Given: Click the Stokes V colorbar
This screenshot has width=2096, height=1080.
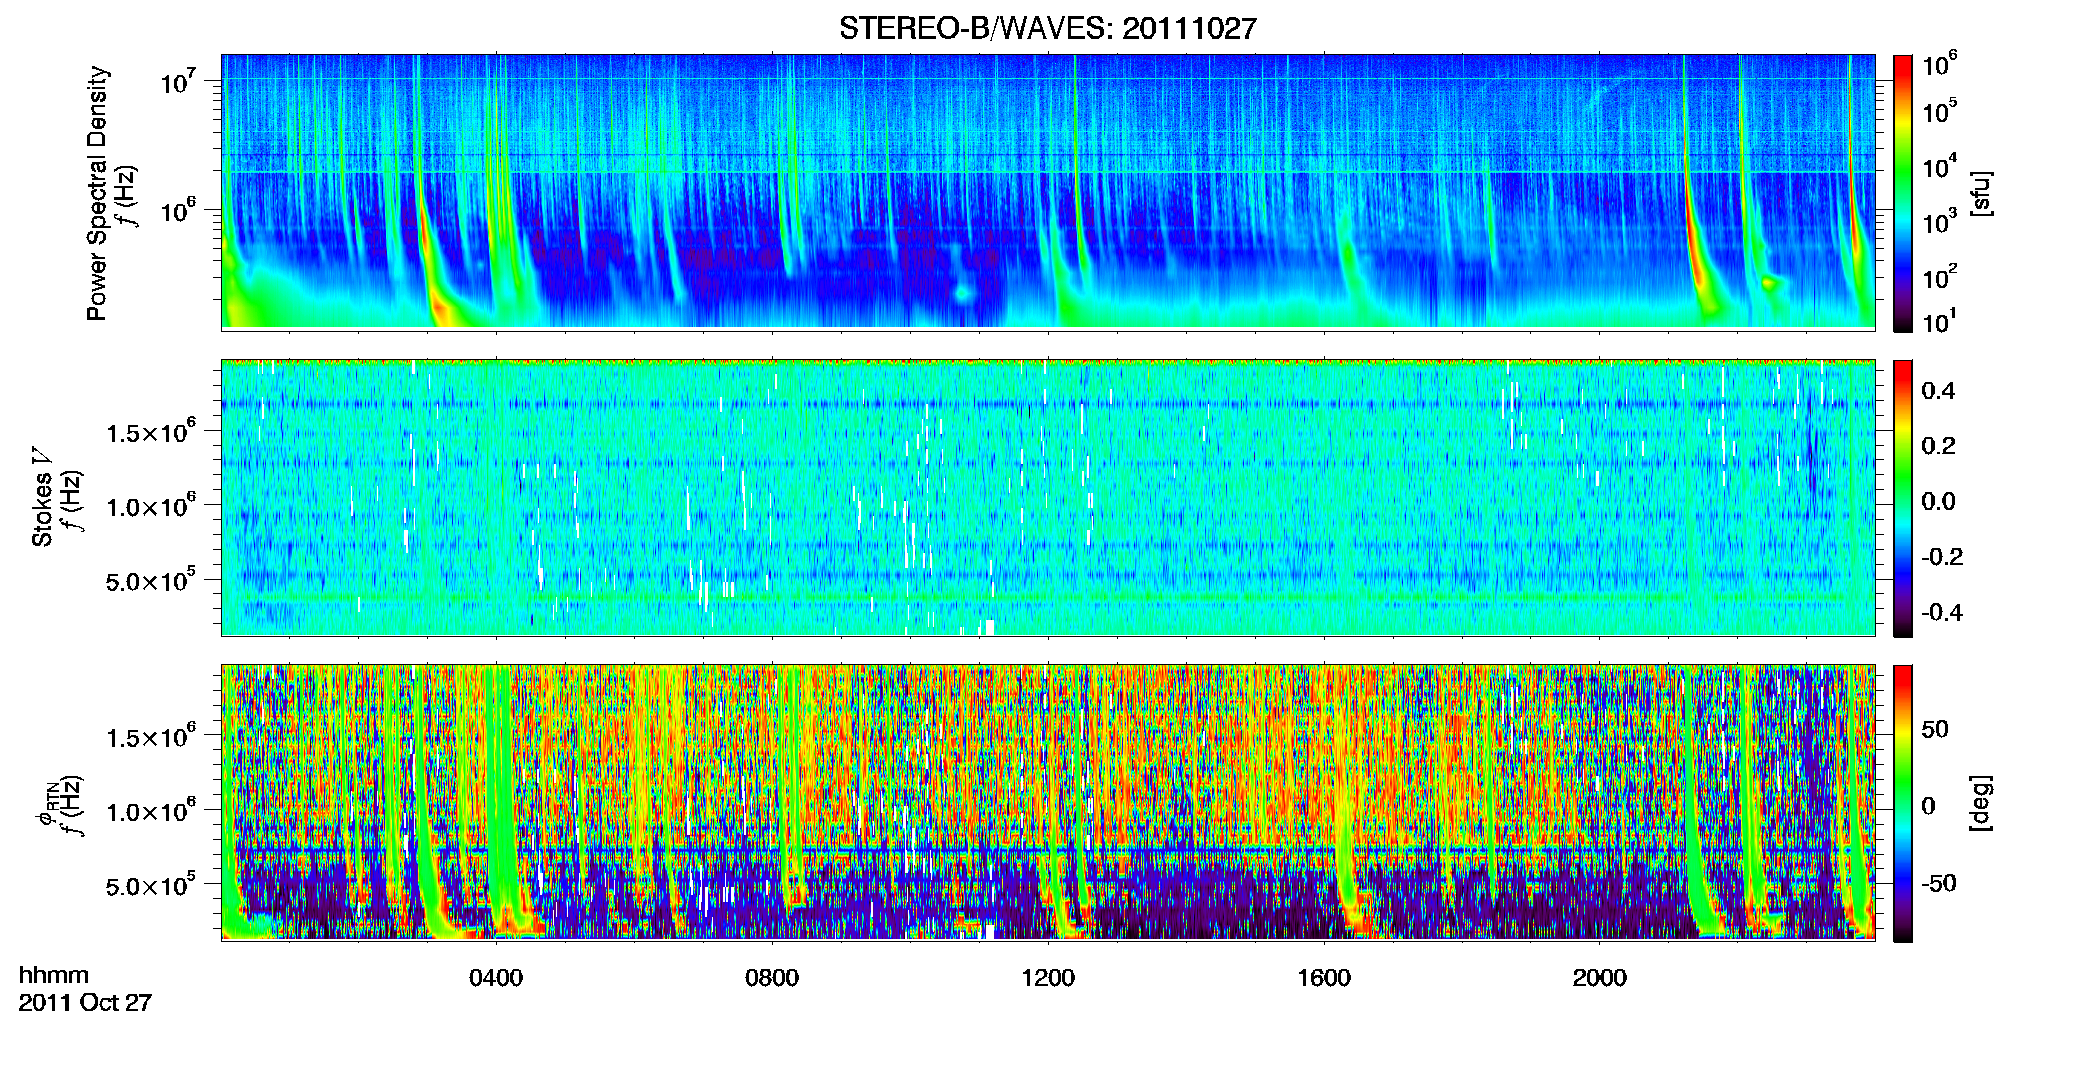Looking at the screenshot, I should click(1903, 498).
